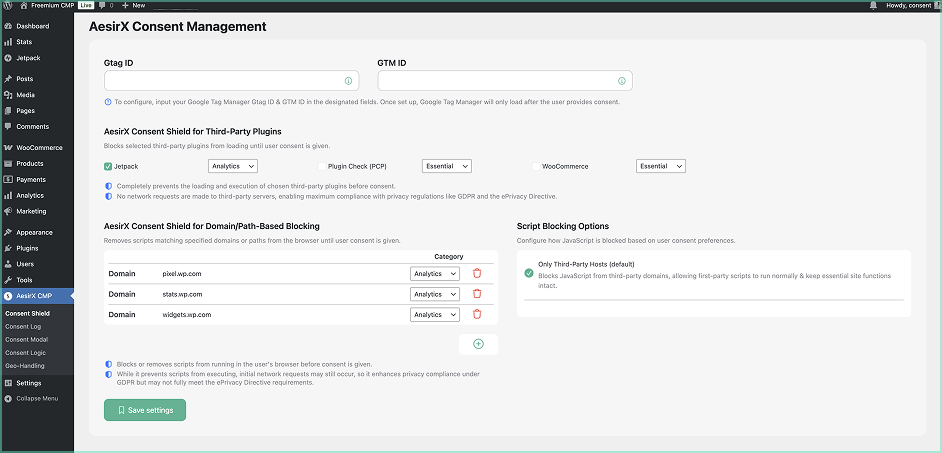Click info icon inside Gtag ID field
942x453 pixels.
tap(348, 81)
